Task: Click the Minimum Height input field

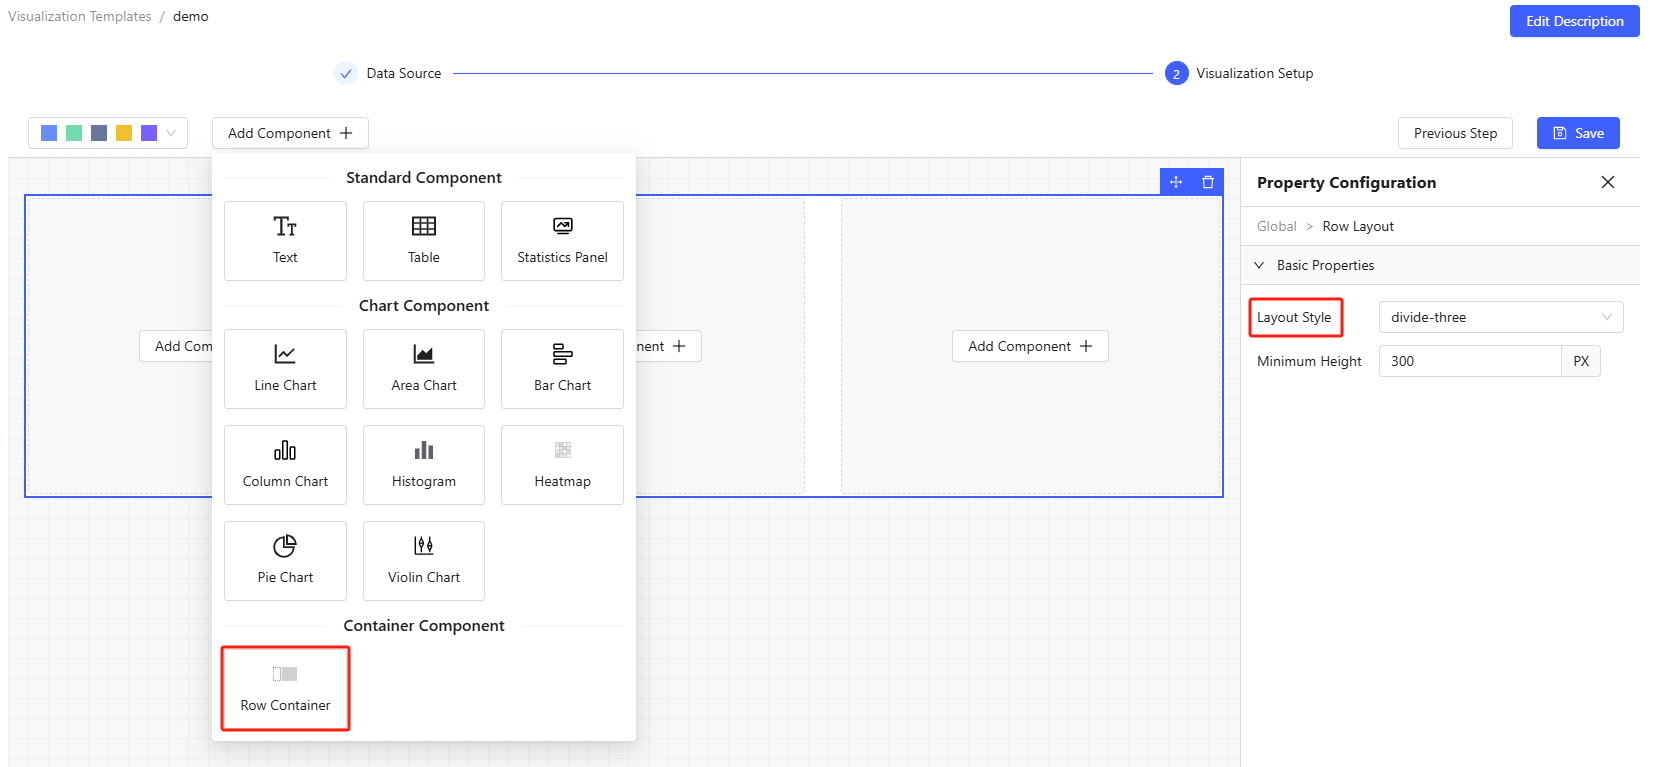Action: click(1469, 361)
